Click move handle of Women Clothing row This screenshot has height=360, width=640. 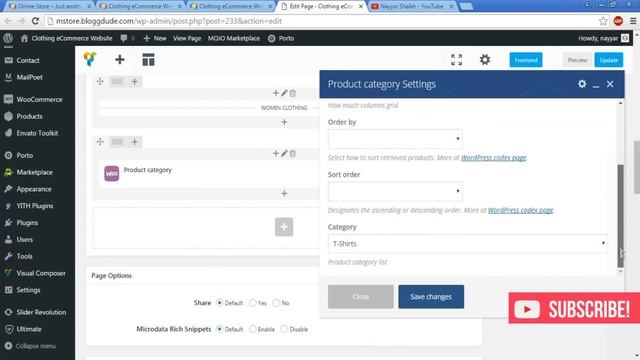pyautogui.click(x=100, y=81)
